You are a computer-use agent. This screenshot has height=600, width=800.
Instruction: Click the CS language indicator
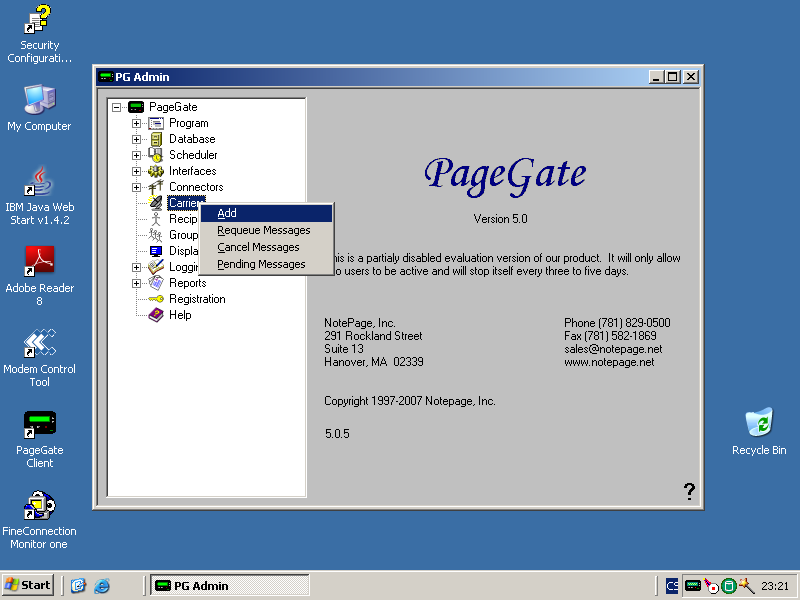672,586
